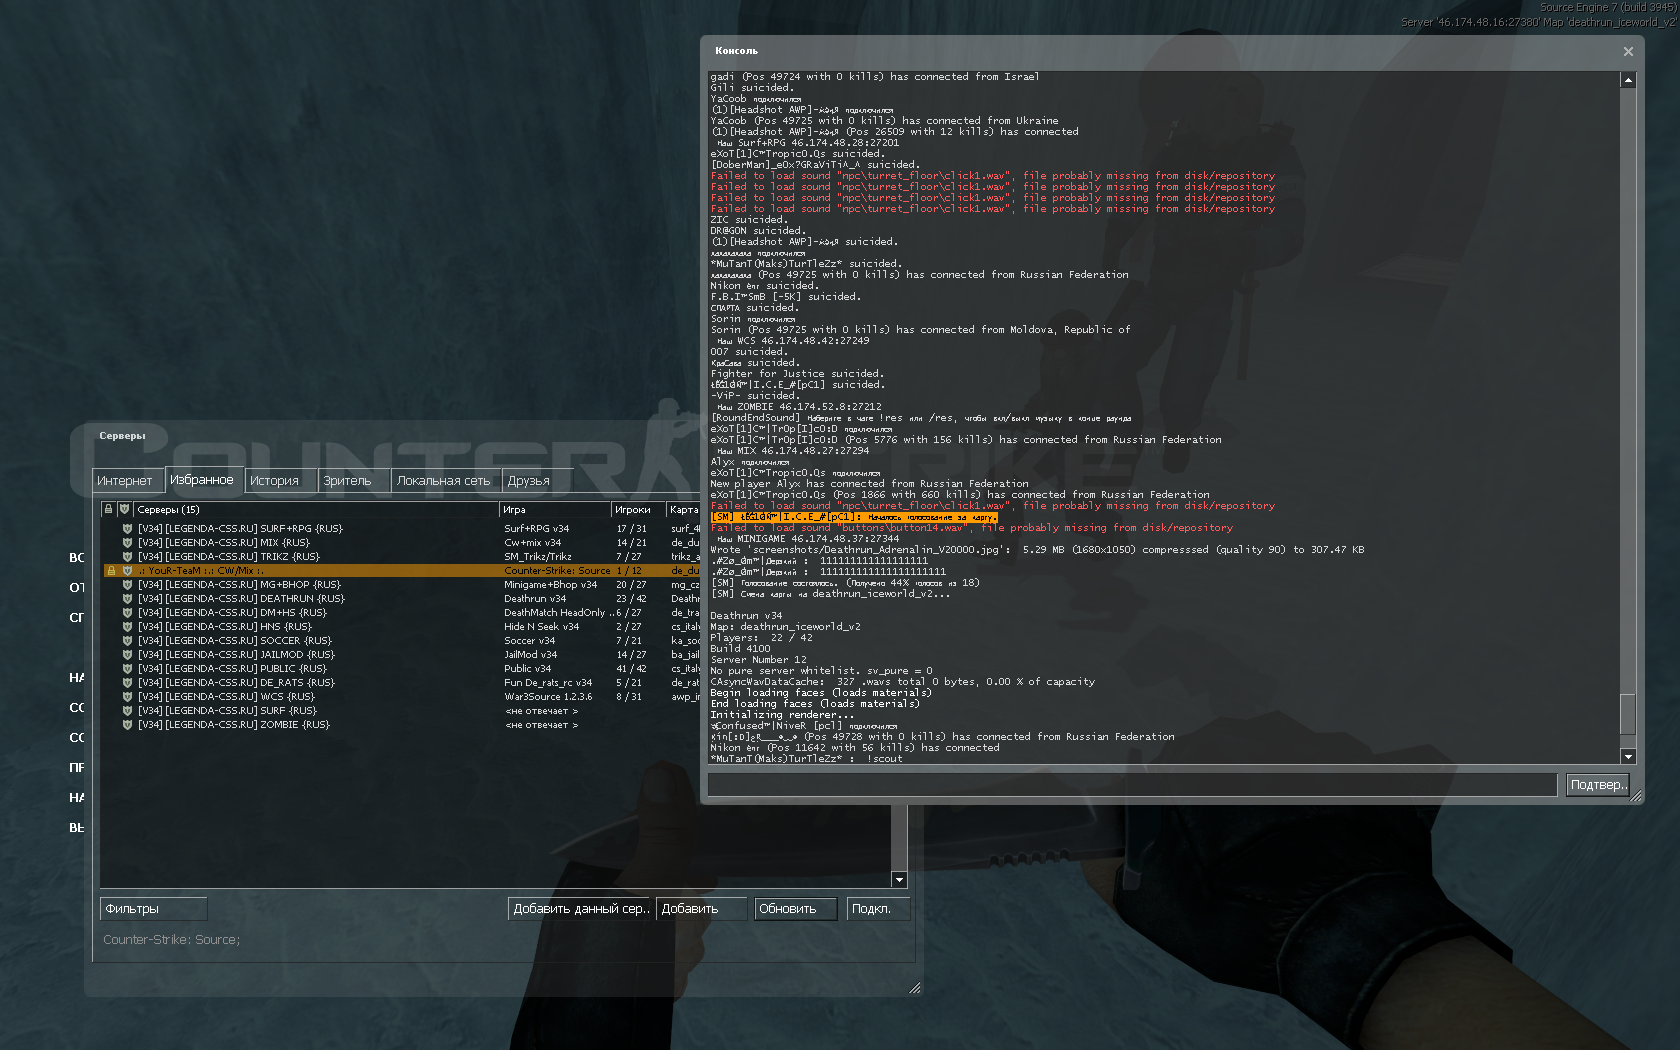1680x1050 pixels.
Task: Refresh server list with Обновить
Action: [x=795, y=909]
